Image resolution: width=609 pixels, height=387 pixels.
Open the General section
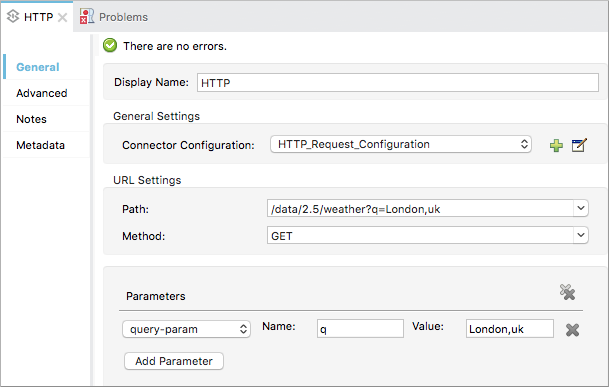38,67
